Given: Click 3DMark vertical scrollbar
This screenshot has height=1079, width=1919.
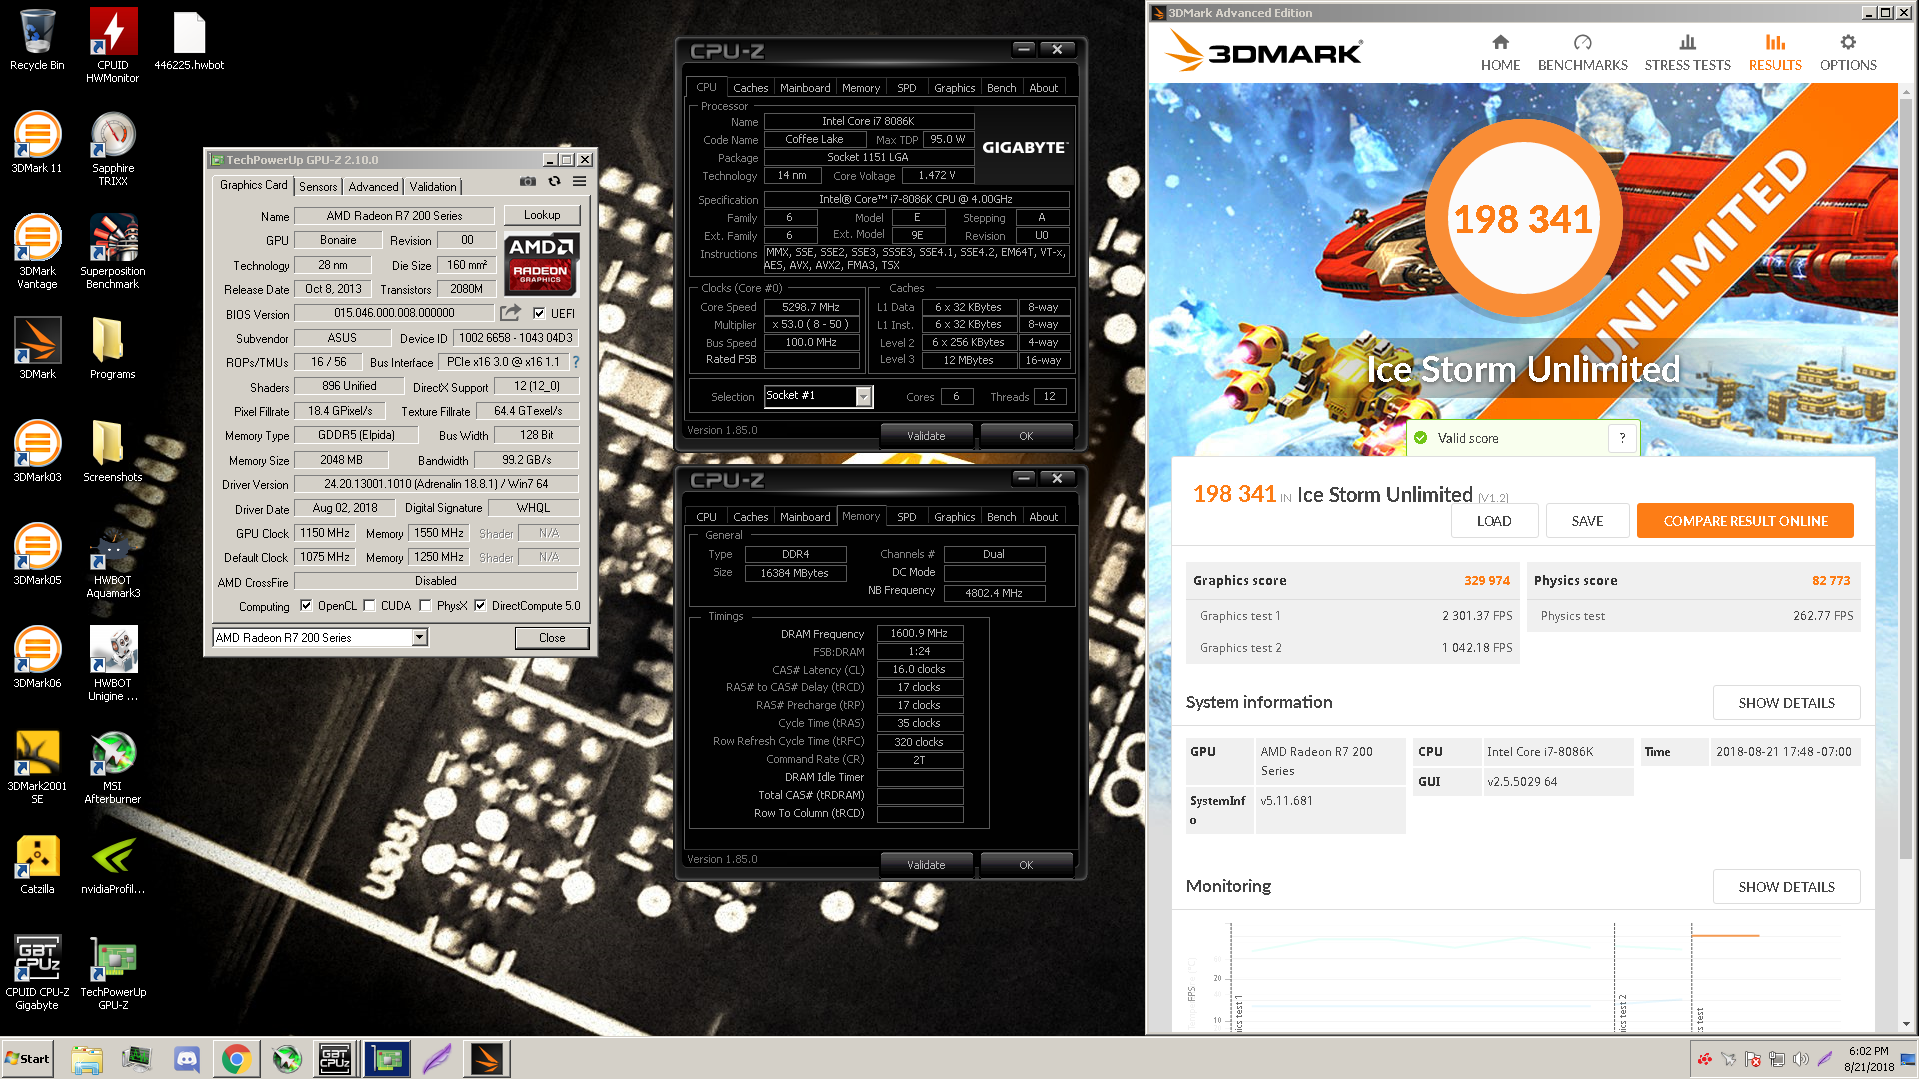Looking at the screenshot, I should click(x=1905, y=480).
